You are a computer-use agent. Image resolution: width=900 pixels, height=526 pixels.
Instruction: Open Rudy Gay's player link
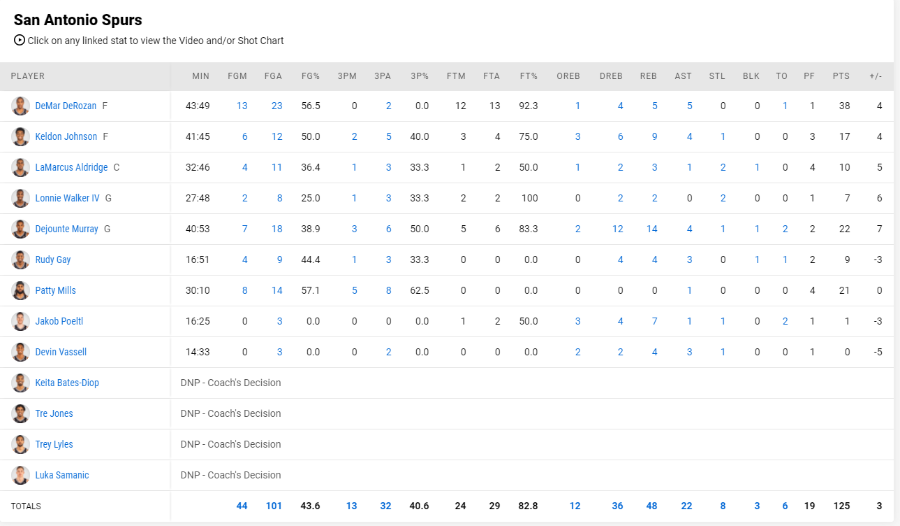point(53,260)
